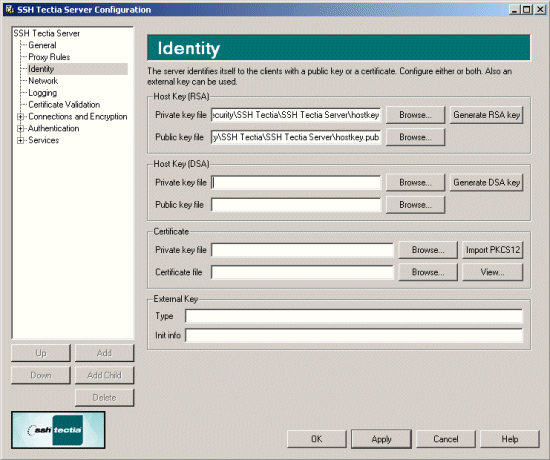Open the General settings page
550x460 pixels.
coord(42,45)
